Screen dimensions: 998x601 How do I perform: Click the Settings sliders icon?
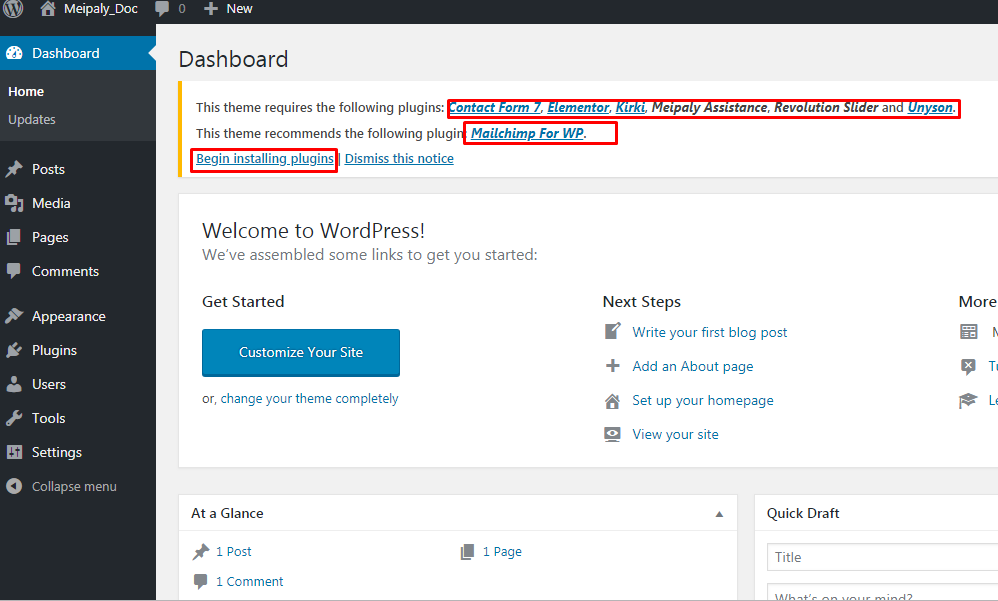(14, 452)
